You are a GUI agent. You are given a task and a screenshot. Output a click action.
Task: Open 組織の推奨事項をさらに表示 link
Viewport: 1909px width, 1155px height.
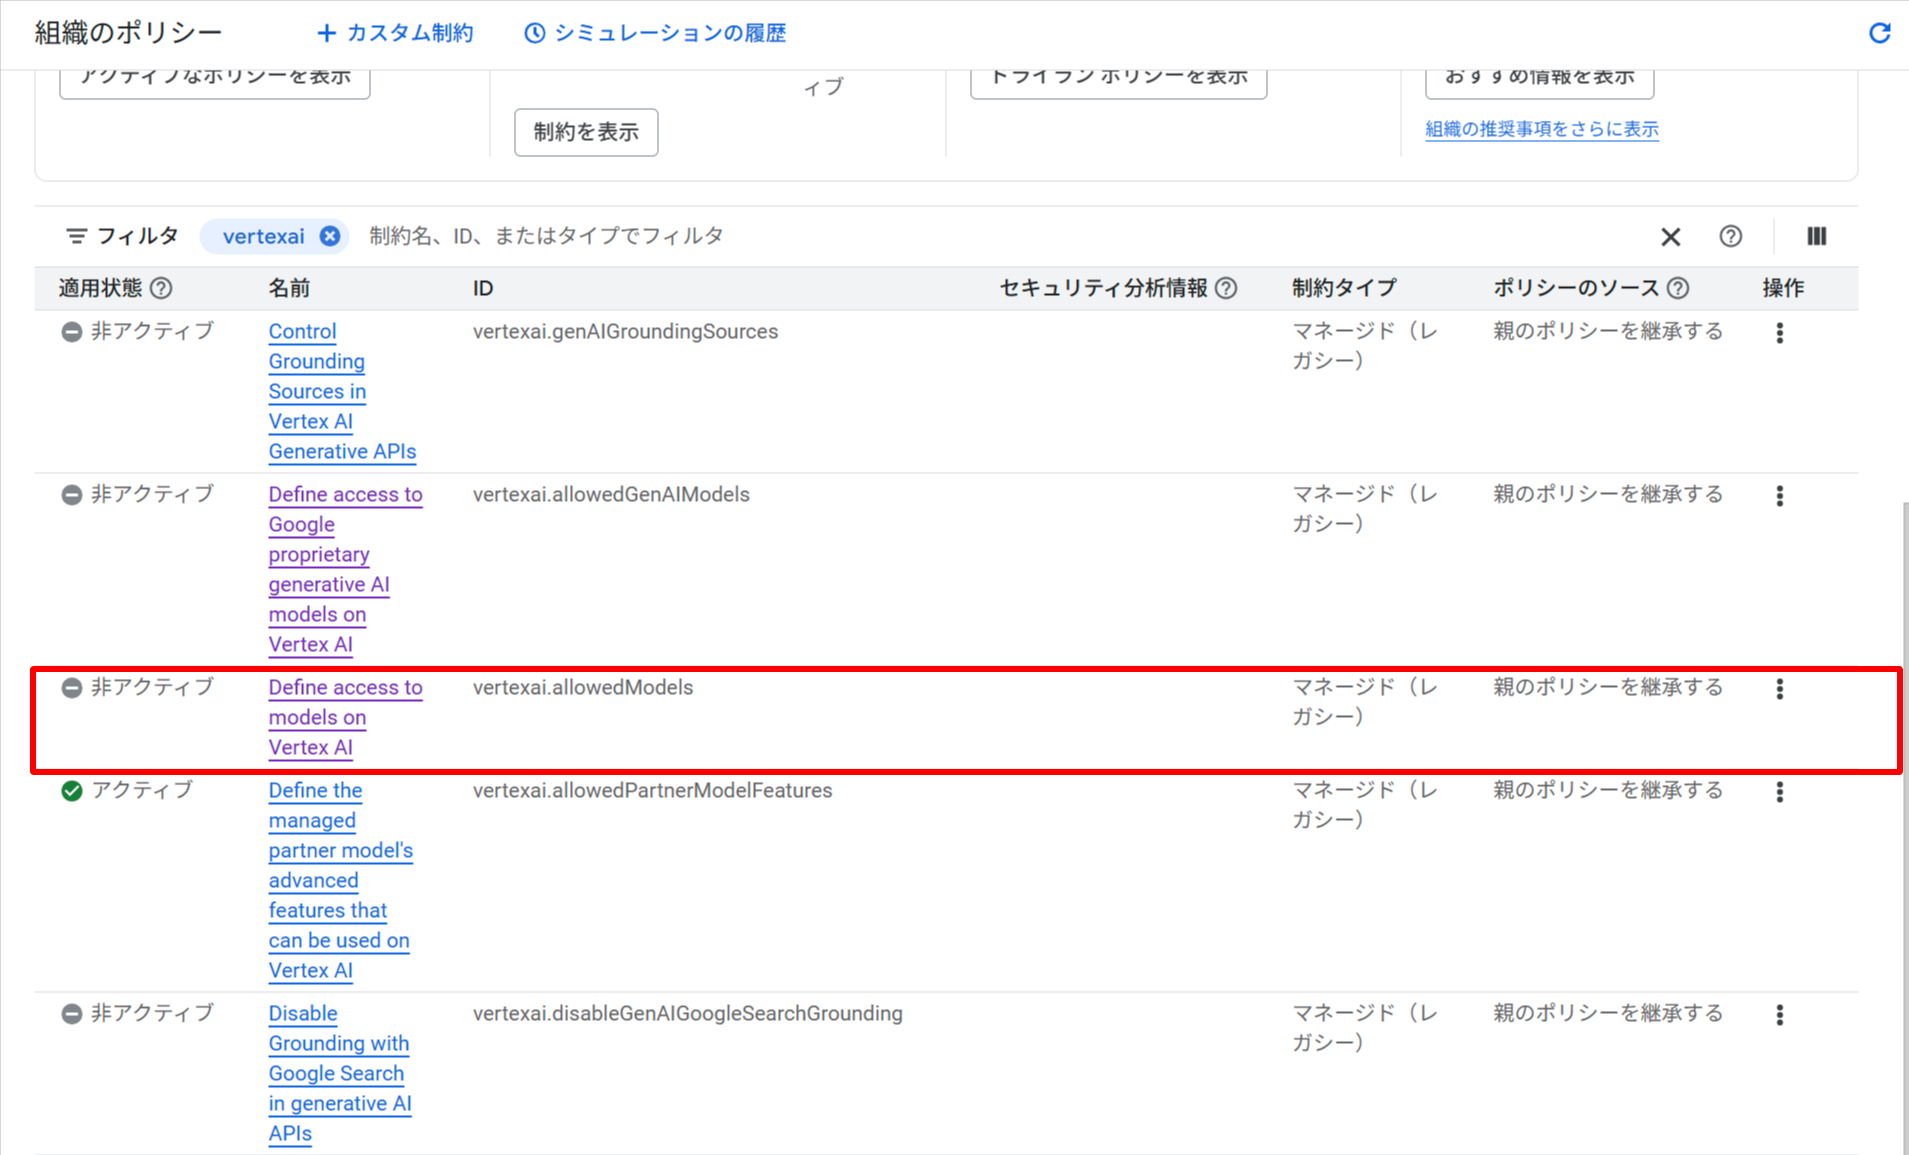pyautogui.click(x=1541, y=129)
